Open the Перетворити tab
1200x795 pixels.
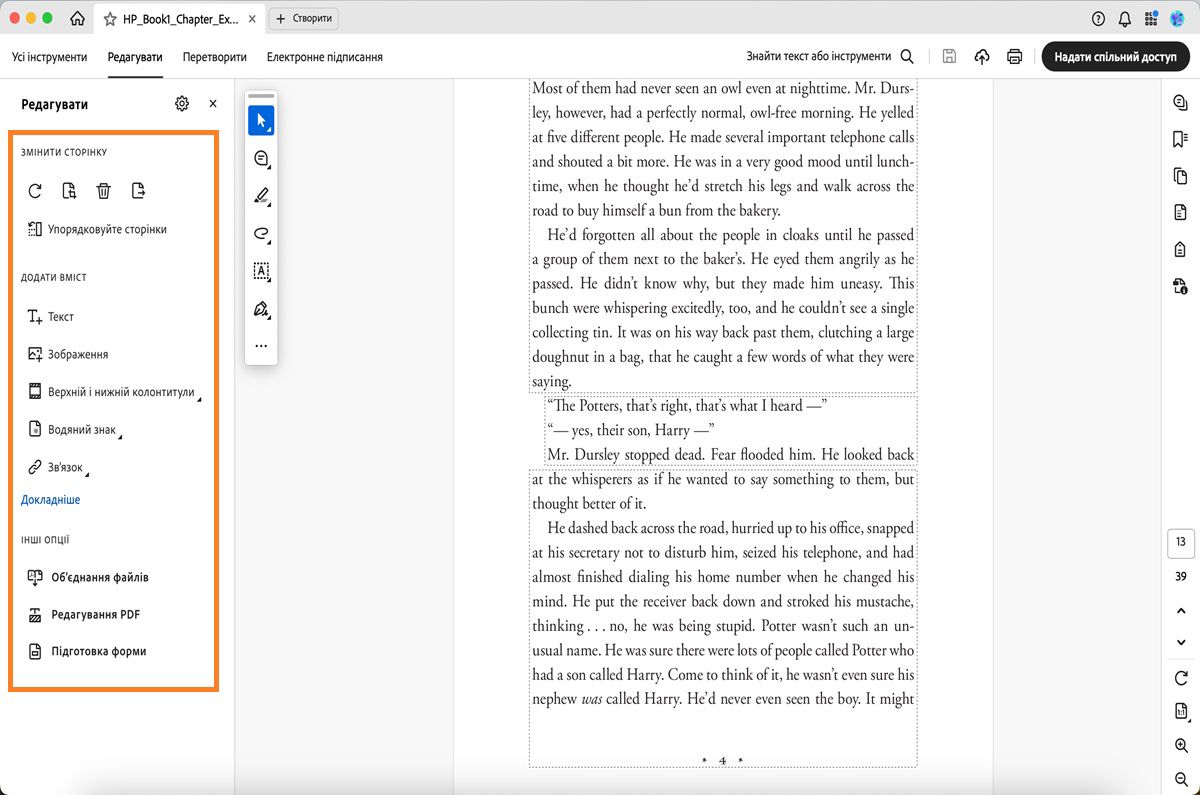click(x=214, y=57)
